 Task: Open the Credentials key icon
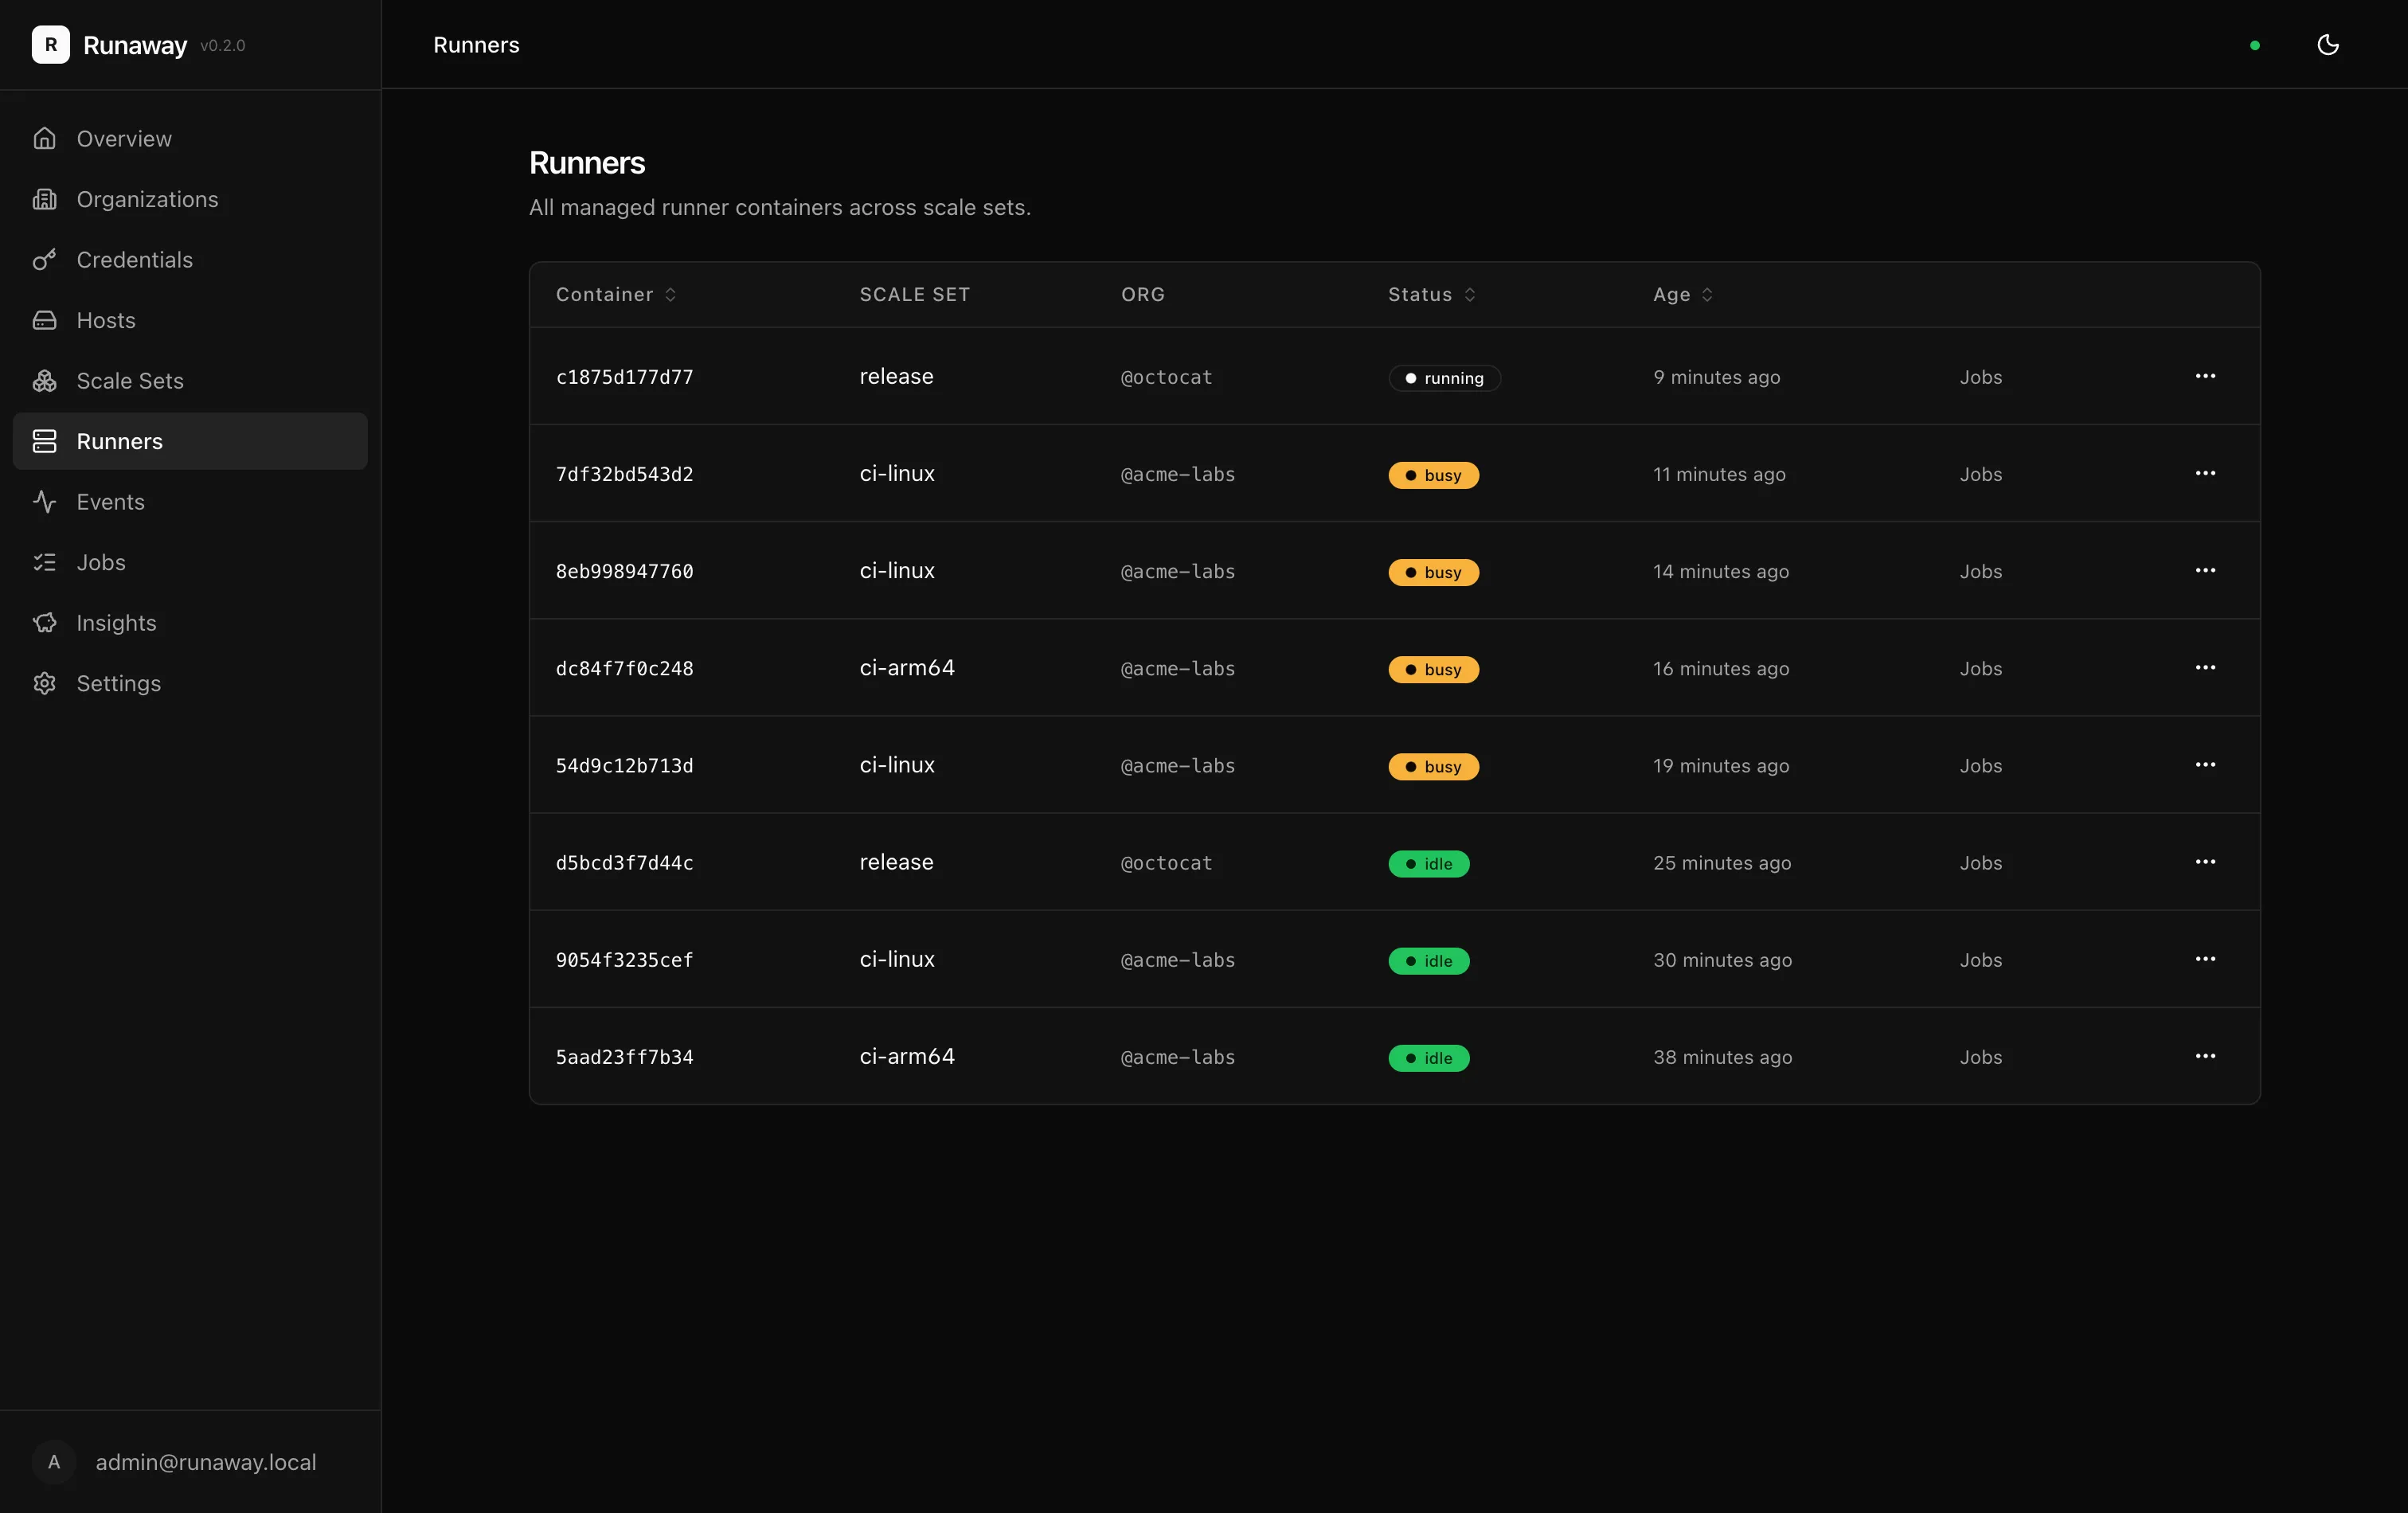(44, 260)
